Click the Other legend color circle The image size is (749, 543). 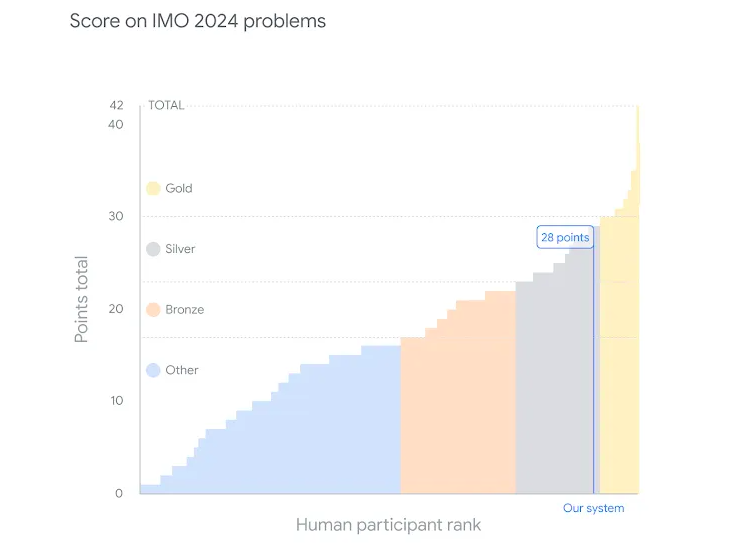(x=153, y=370)
